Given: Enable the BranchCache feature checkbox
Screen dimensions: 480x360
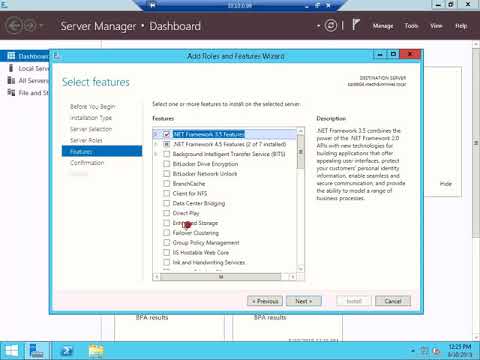Looking at the screenshot, I should coord(167,184).
